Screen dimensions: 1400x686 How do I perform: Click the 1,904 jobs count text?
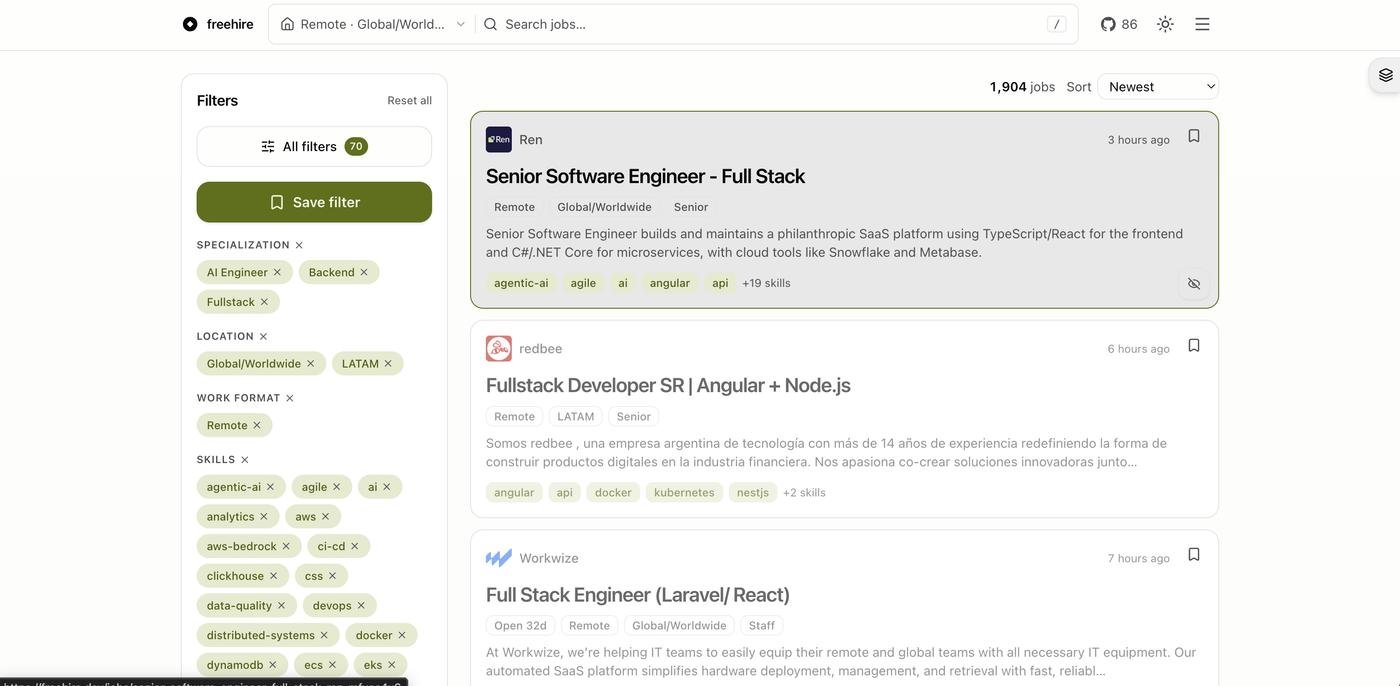click(x=1023, y=87)
